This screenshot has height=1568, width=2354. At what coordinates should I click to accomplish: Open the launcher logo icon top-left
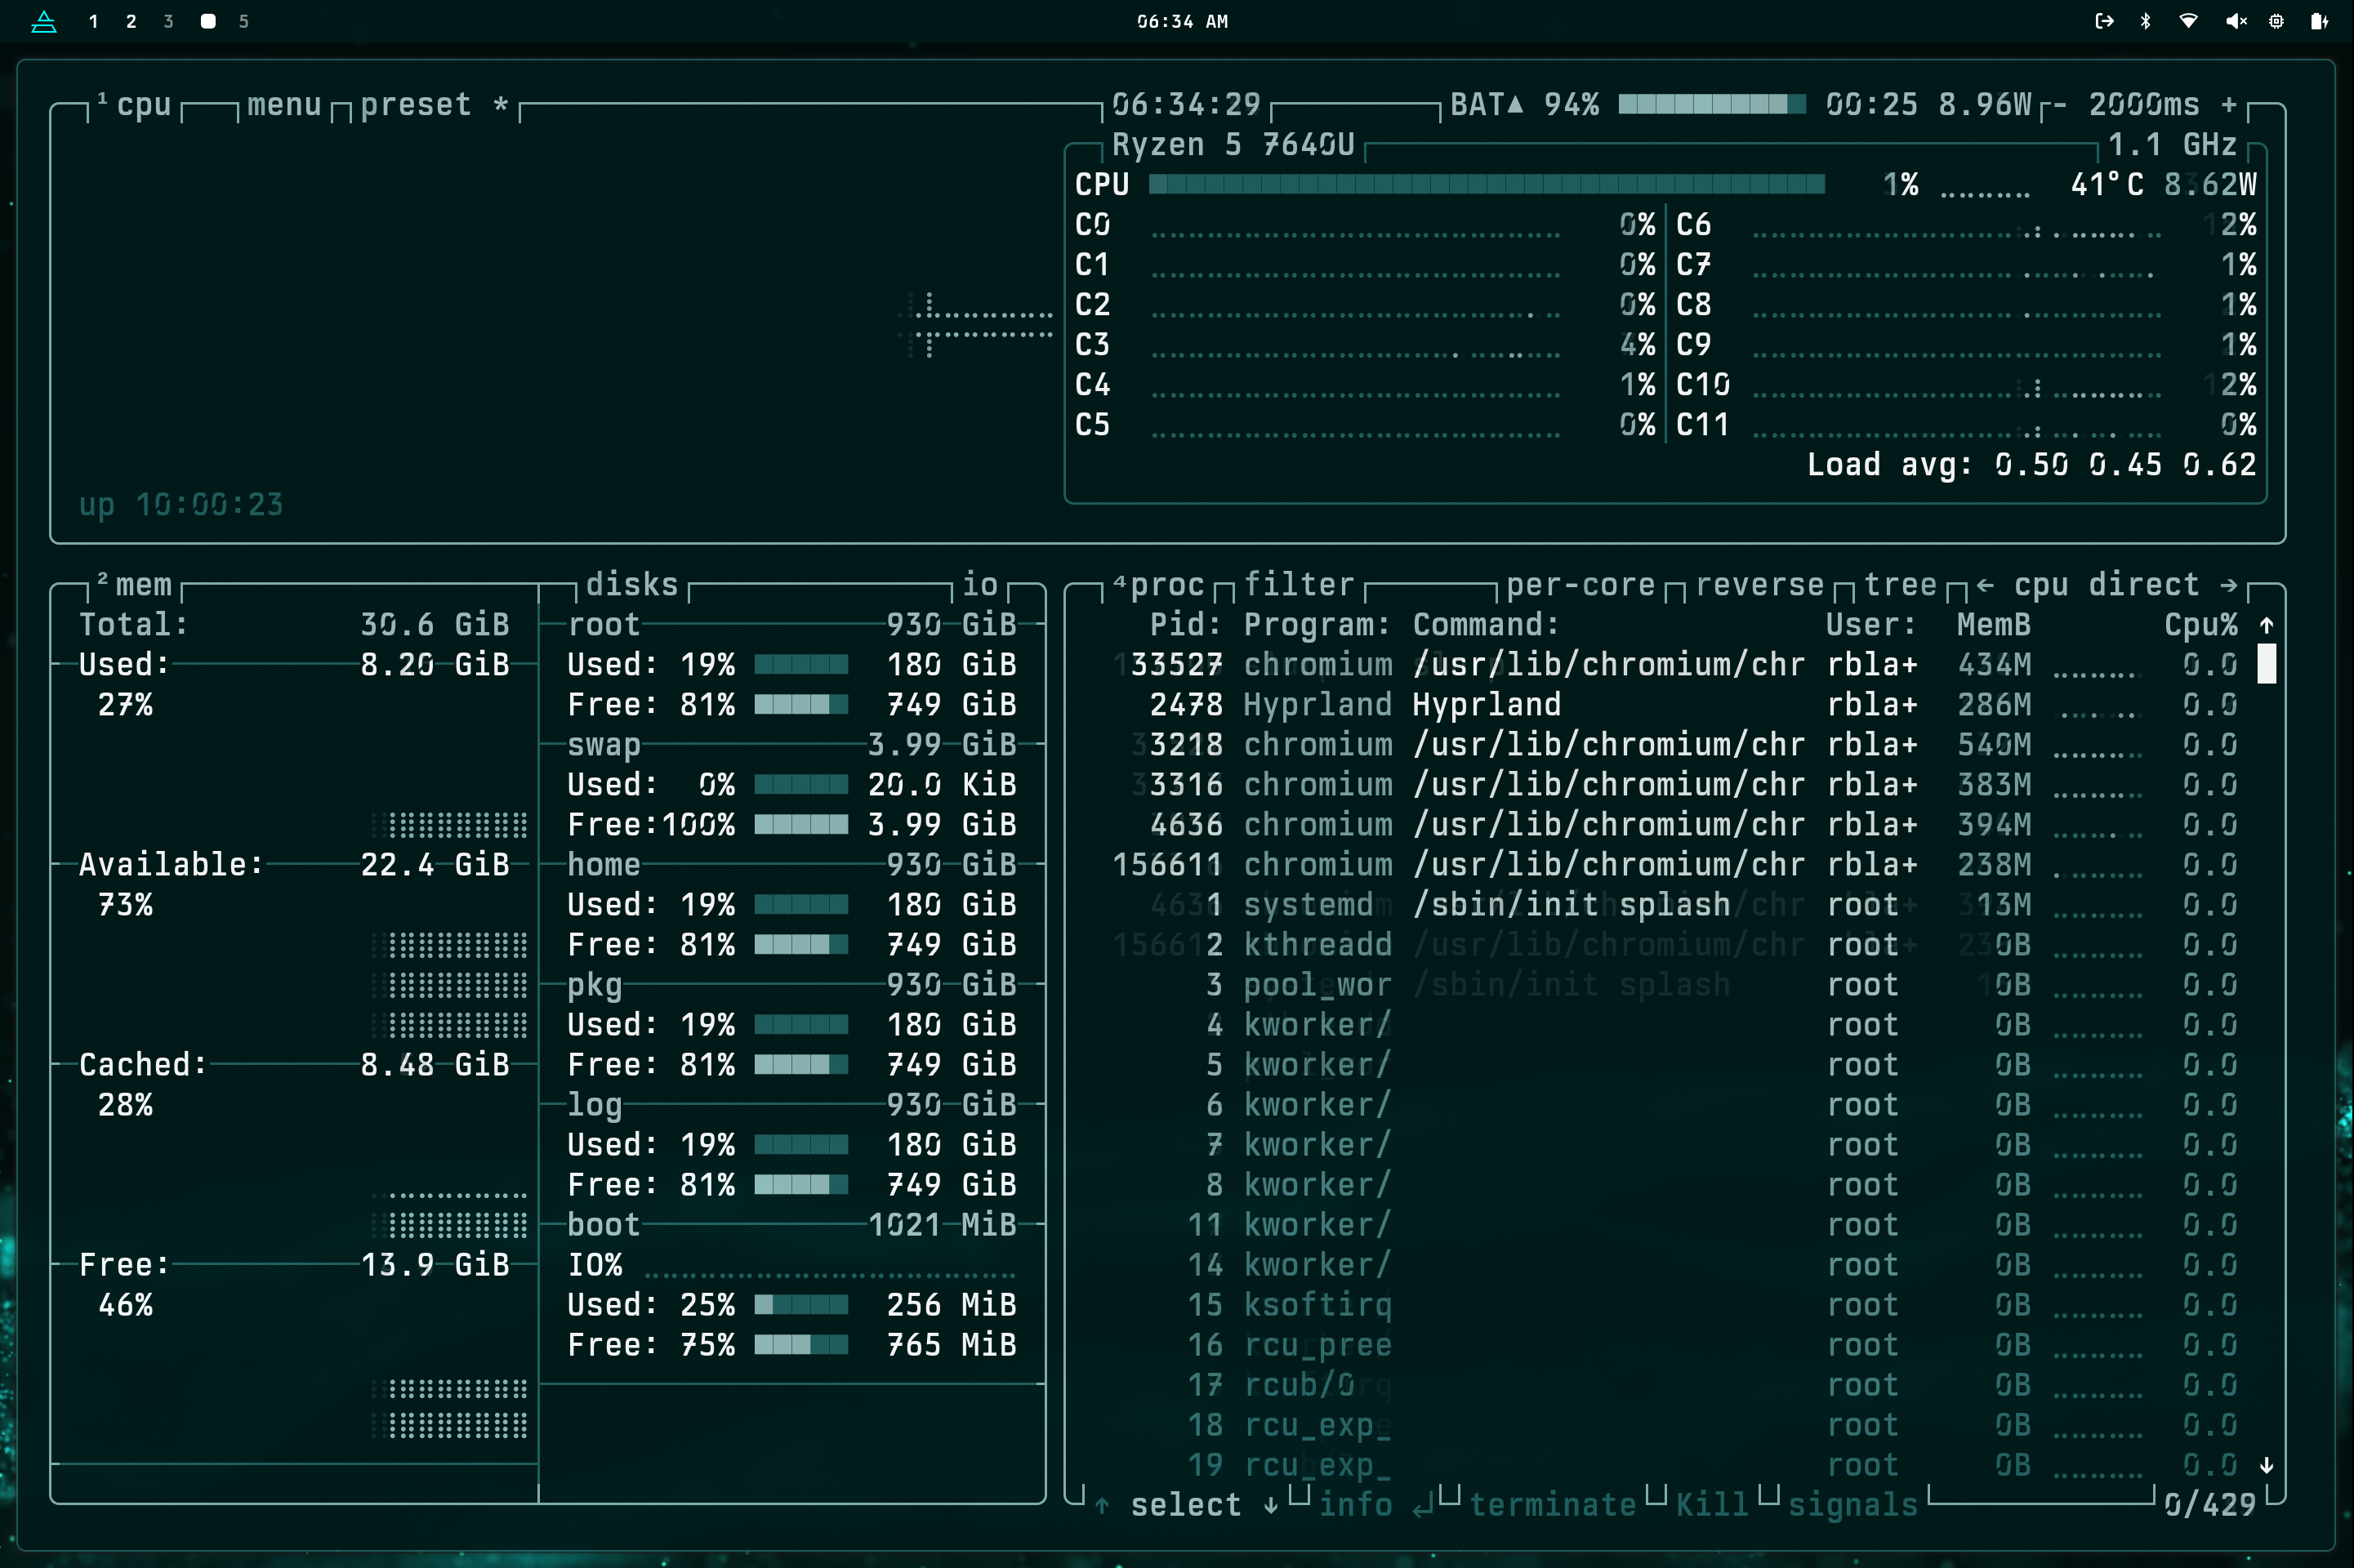pos(44,21)
